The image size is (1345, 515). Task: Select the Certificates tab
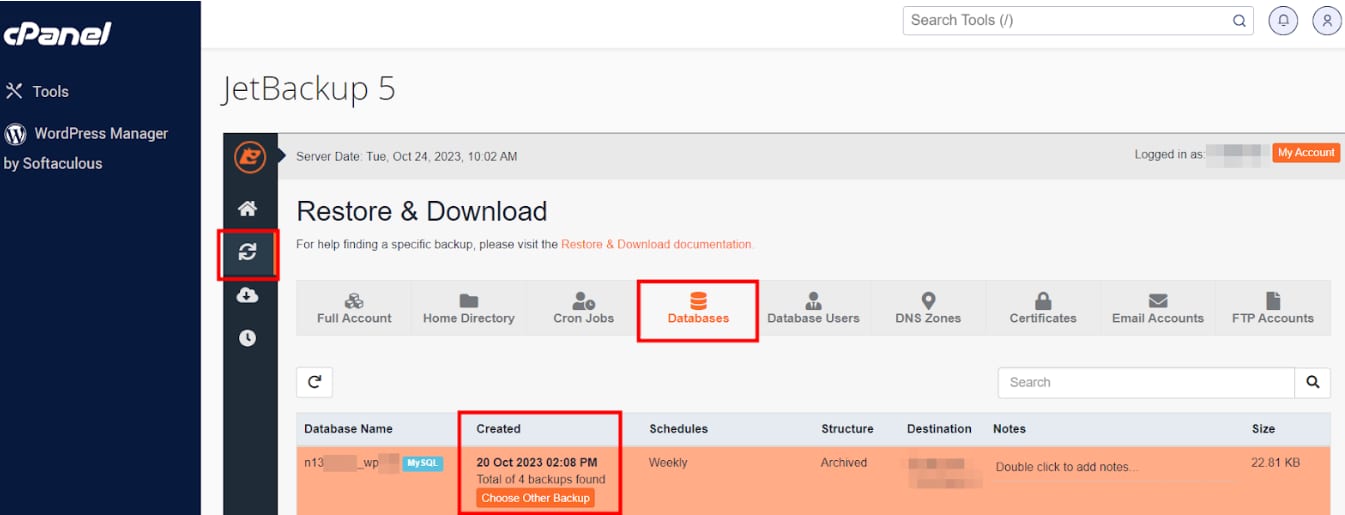click(x=1043, y=308)
